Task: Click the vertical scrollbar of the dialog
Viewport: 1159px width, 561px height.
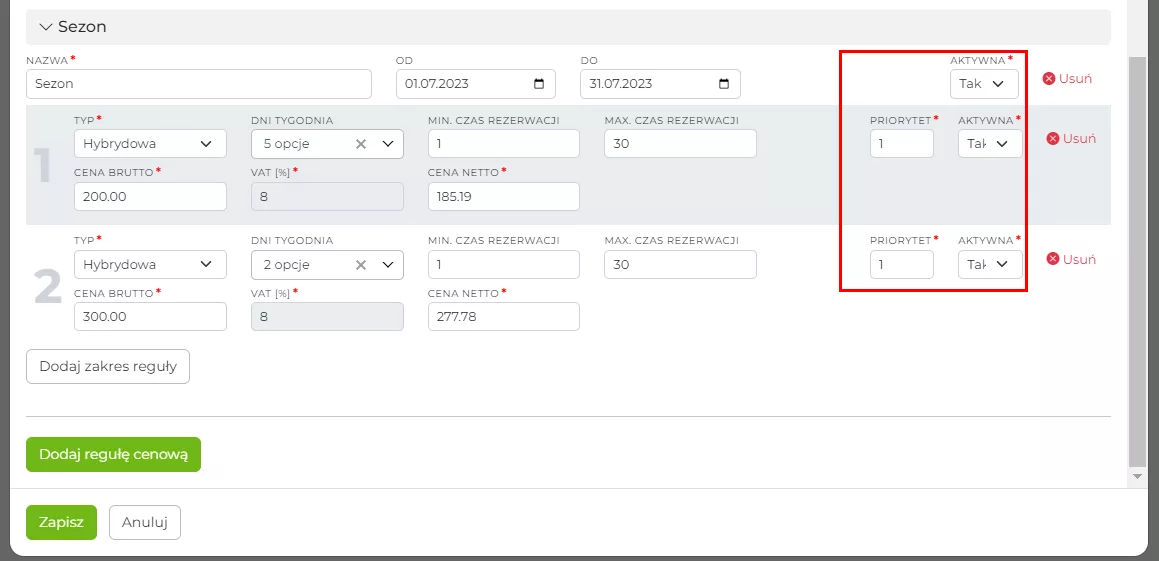Action: (x=1137, y=260)
